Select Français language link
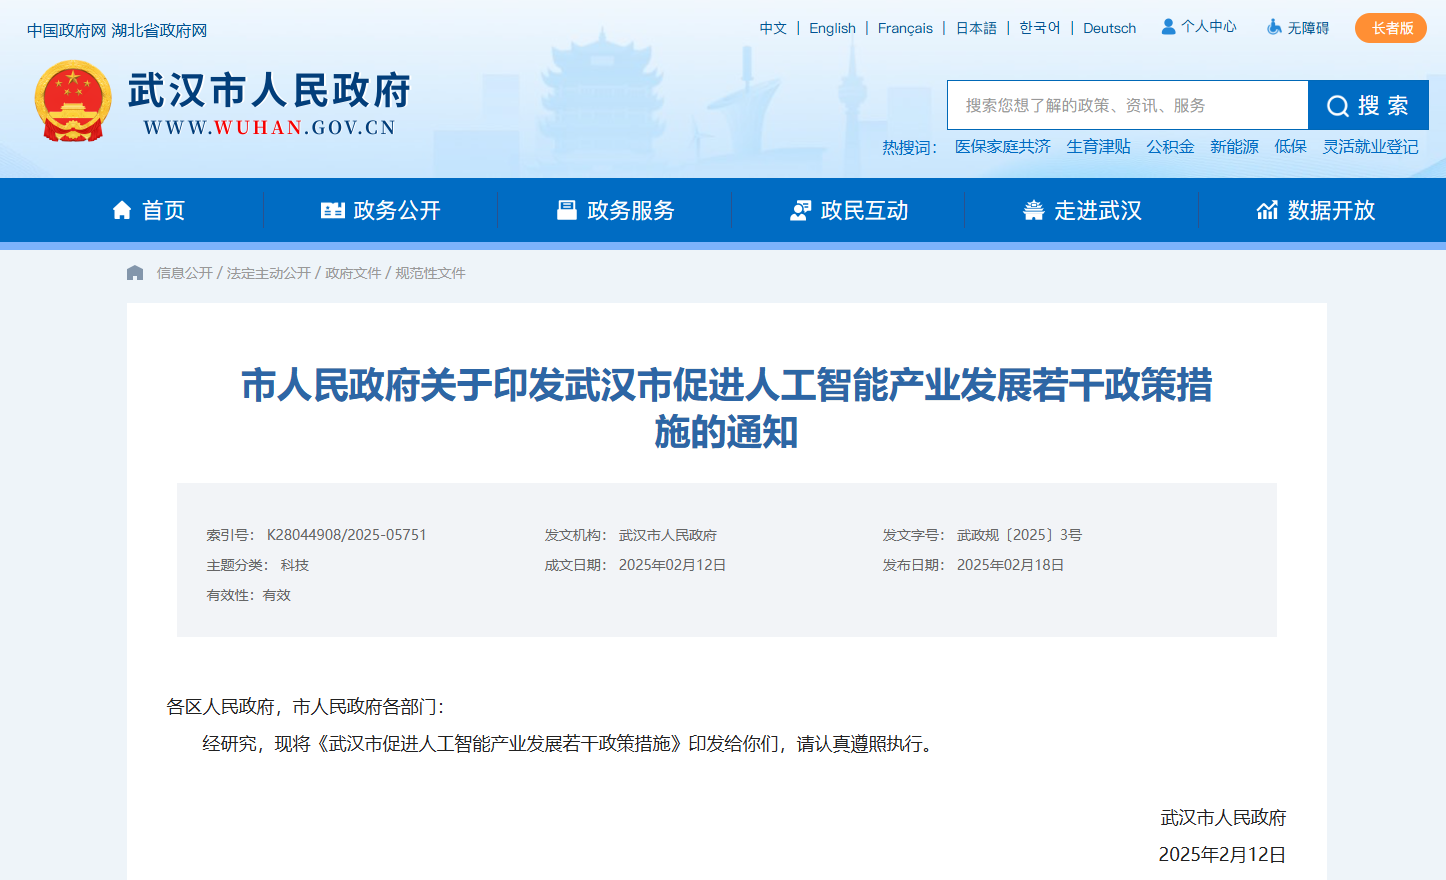The height and width of the screenshot is (880, 1446). 905,28
